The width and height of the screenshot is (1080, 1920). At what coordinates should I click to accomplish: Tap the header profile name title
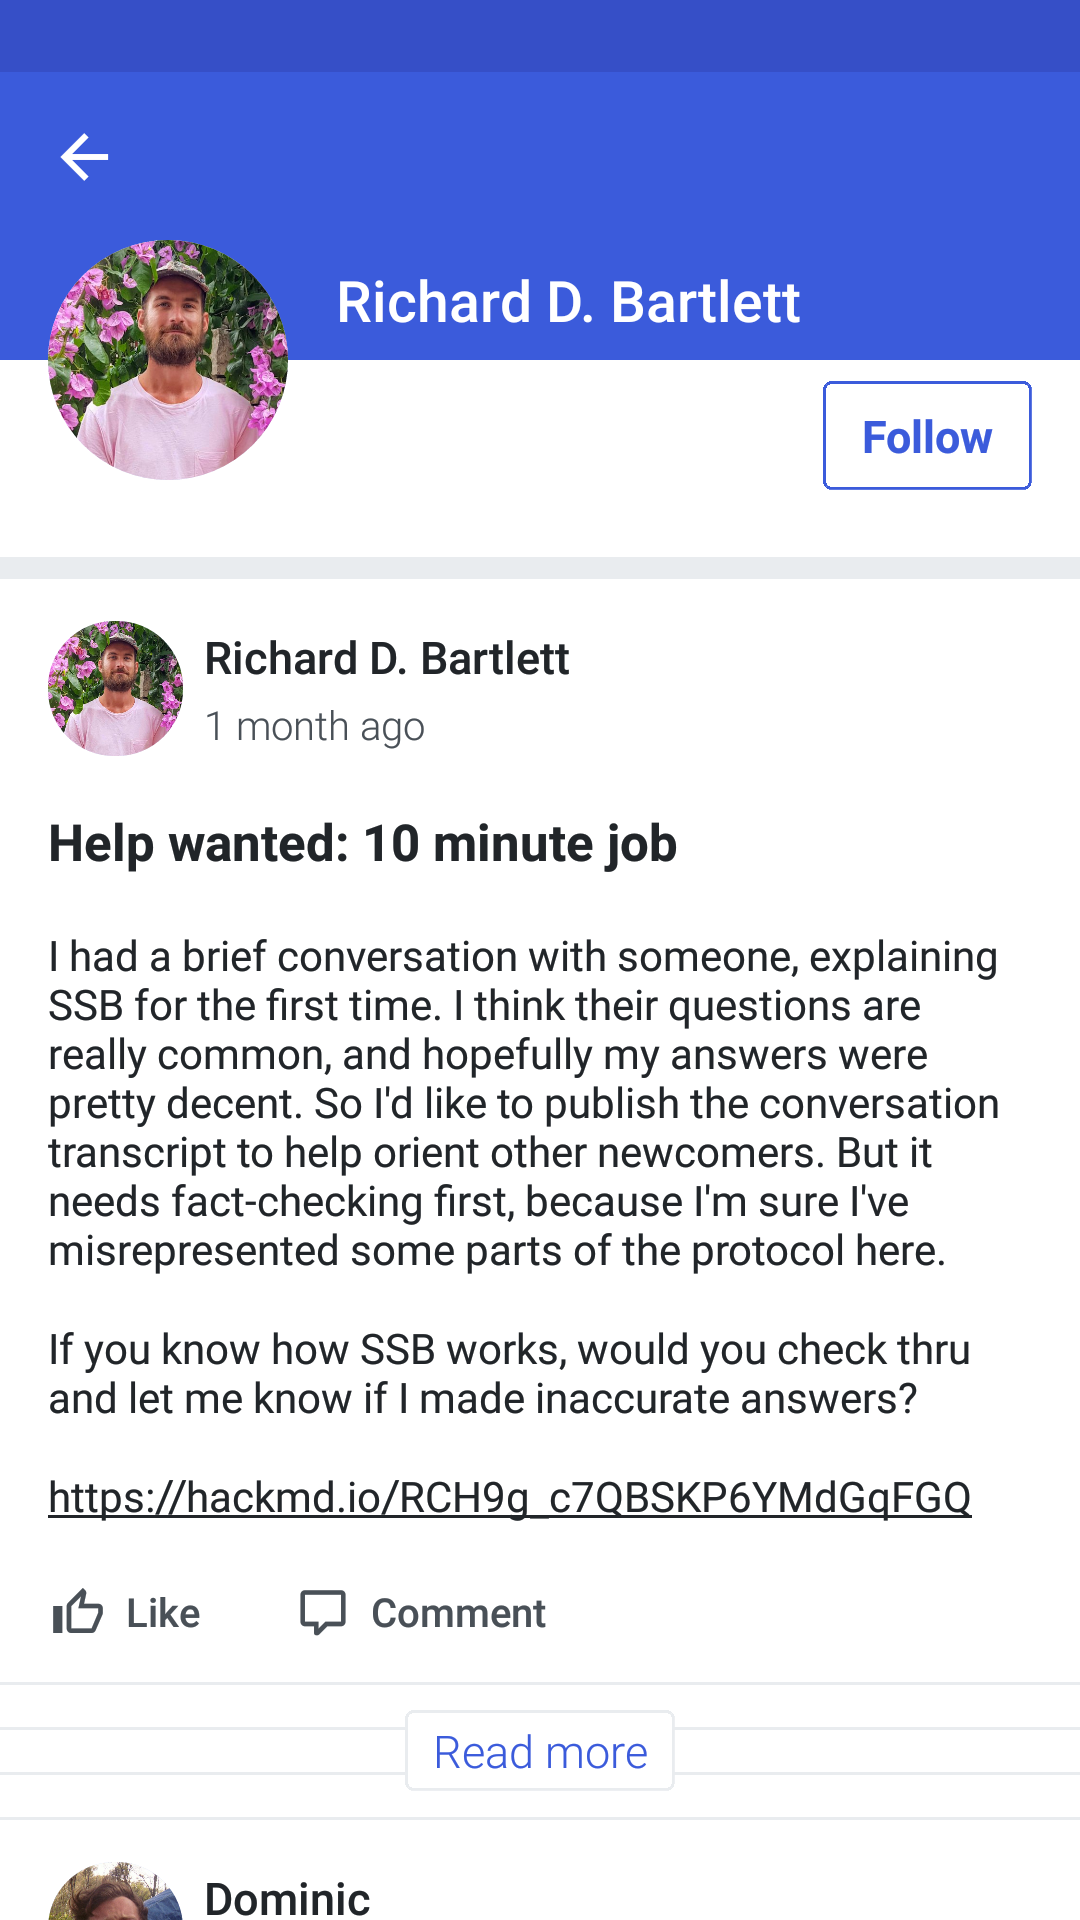tap(568, 302)
